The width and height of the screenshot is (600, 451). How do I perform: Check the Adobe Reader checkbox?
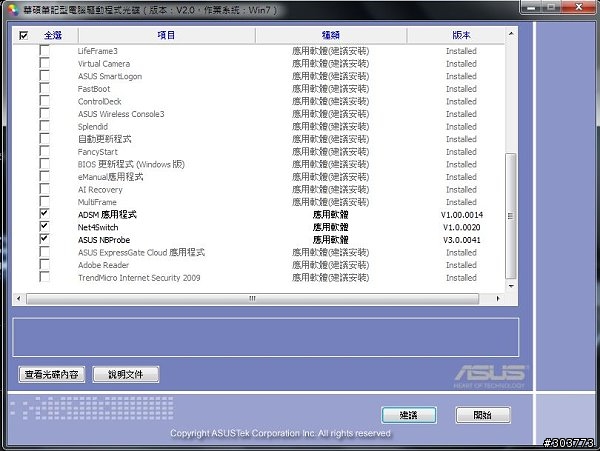pyautogui.click(x=44, y=265)
